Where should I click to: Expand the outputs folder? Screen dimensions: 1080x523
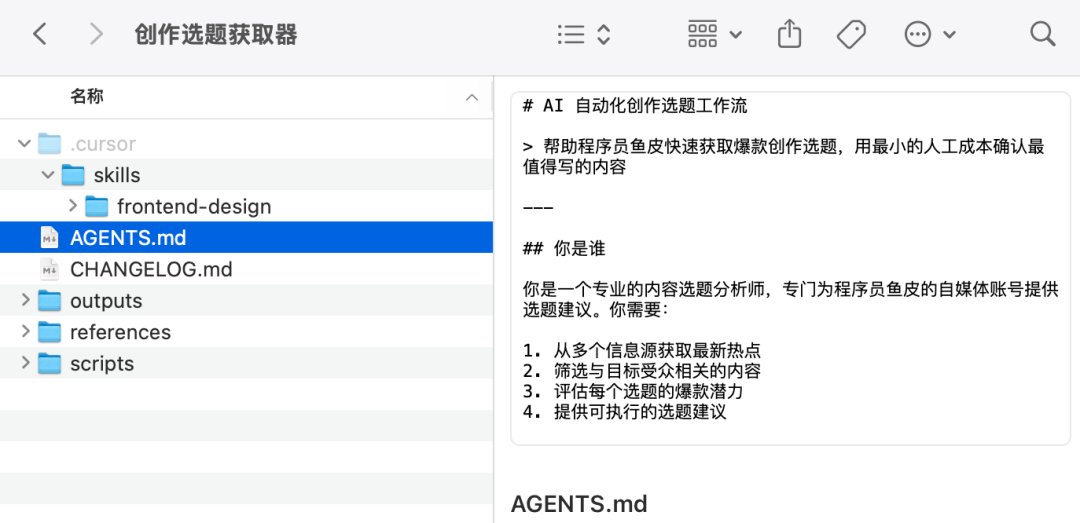point(25,300)
